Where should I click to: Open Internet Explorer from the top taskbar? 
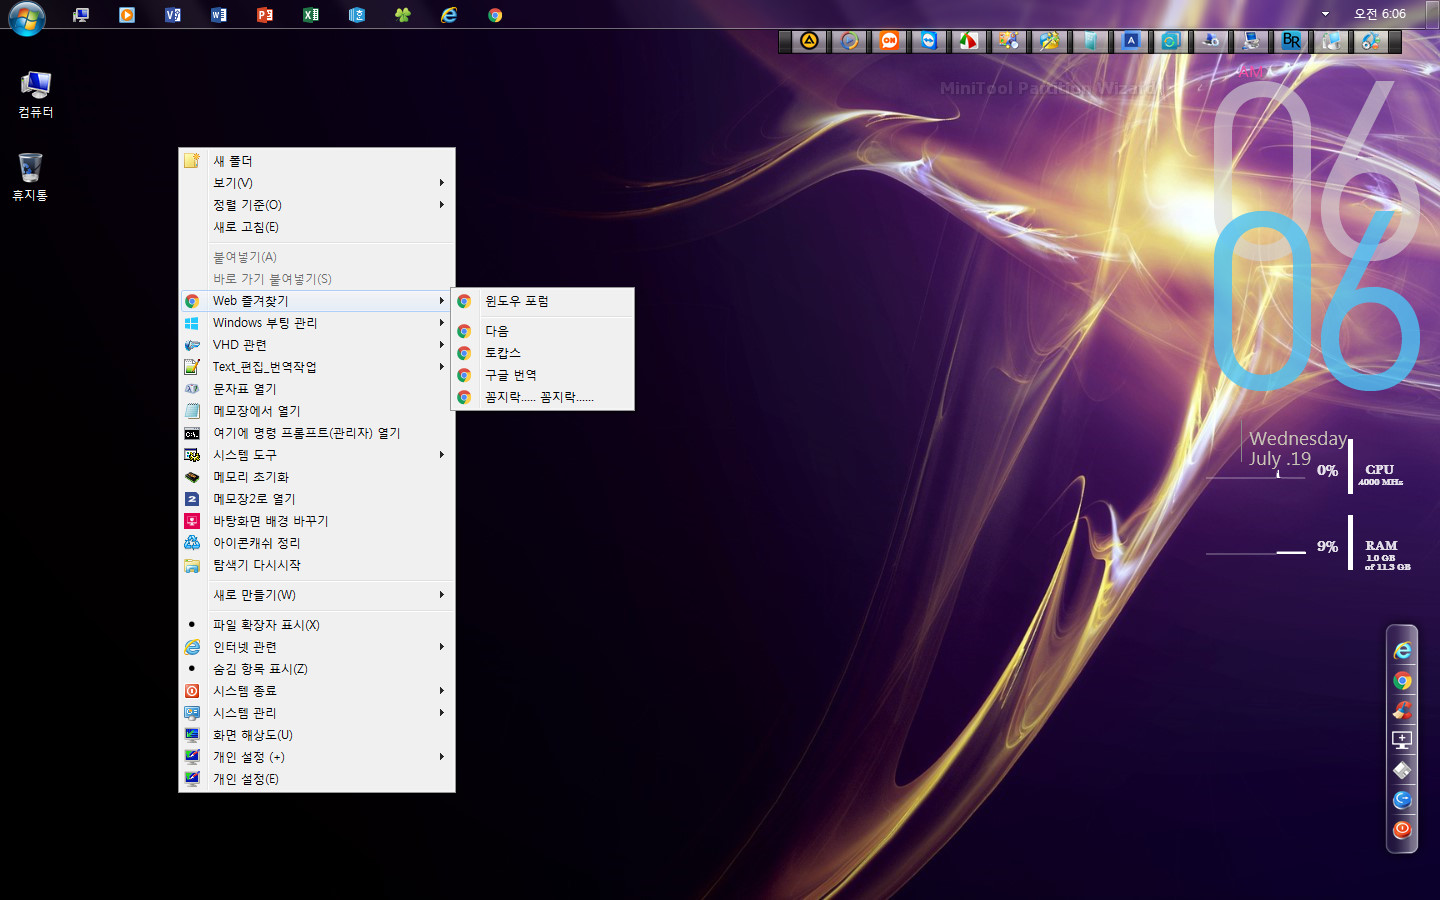(x=449, y=15)
